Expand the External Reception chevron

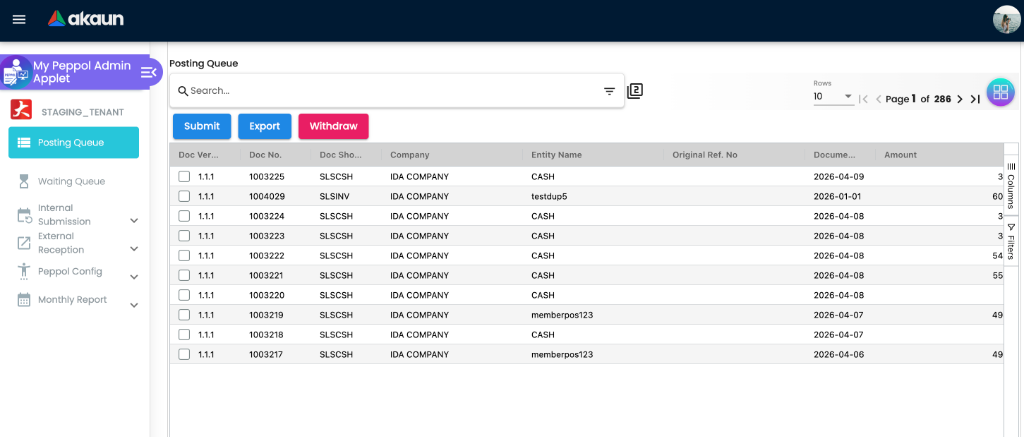134,249
